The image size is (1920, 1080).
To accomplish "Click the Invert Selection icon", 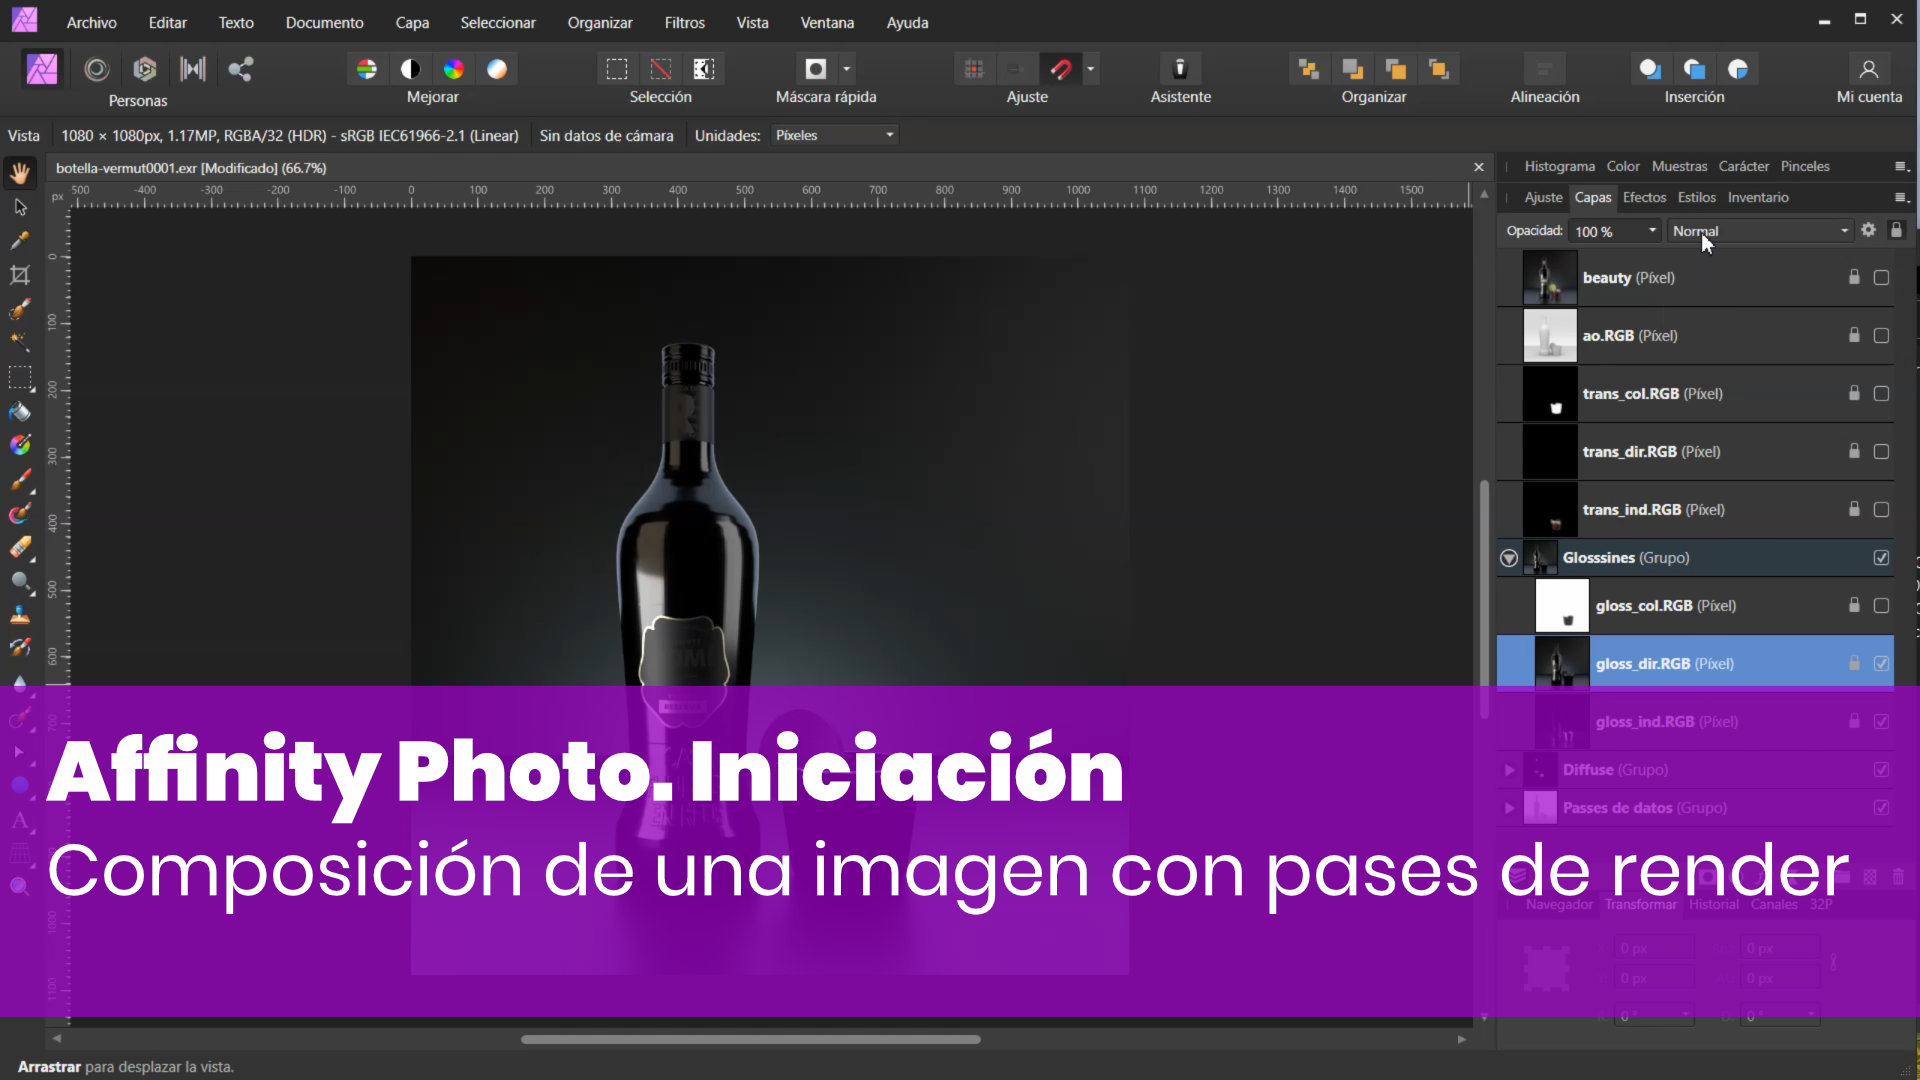I will (704, 69).
